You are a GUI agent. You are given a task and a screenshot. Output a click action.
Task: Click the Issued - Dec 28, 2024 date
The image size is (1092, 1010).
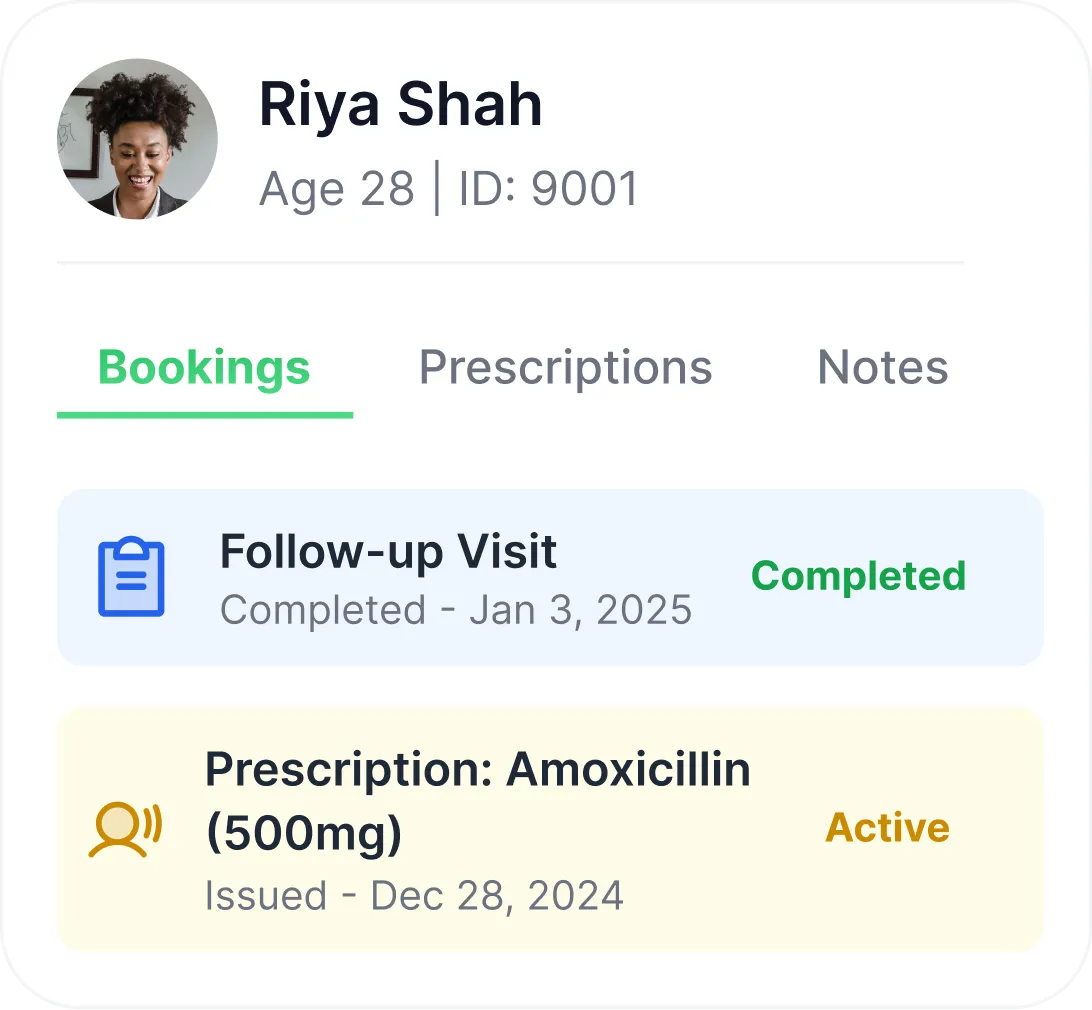414,895
